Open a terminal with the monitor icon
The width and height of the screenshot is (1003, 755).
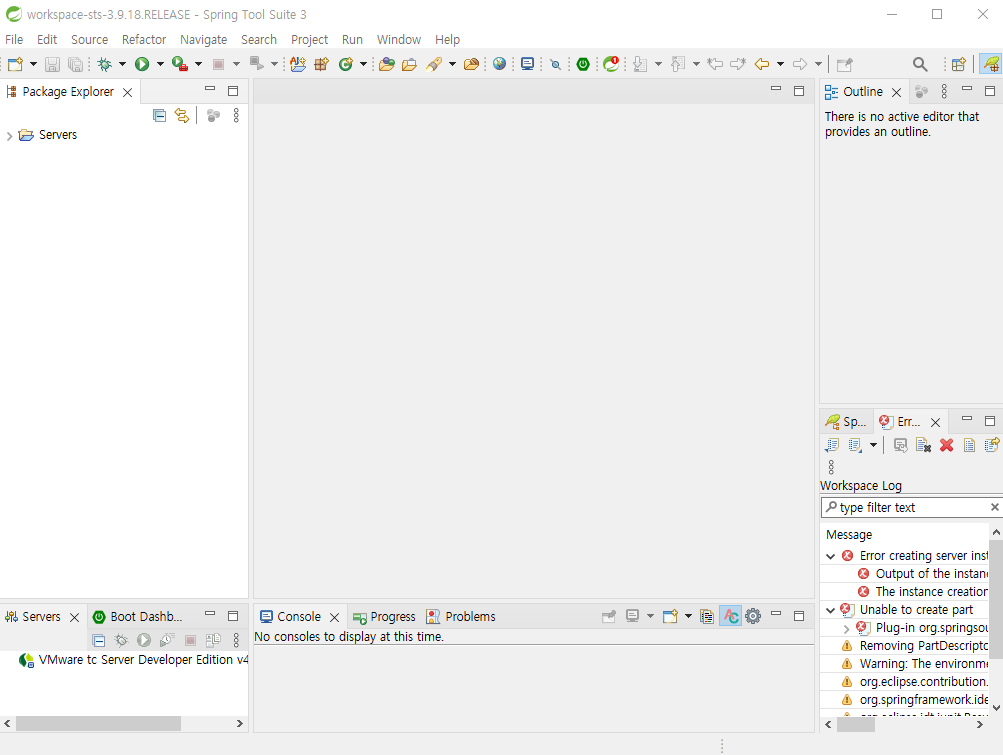pos(527,64)
